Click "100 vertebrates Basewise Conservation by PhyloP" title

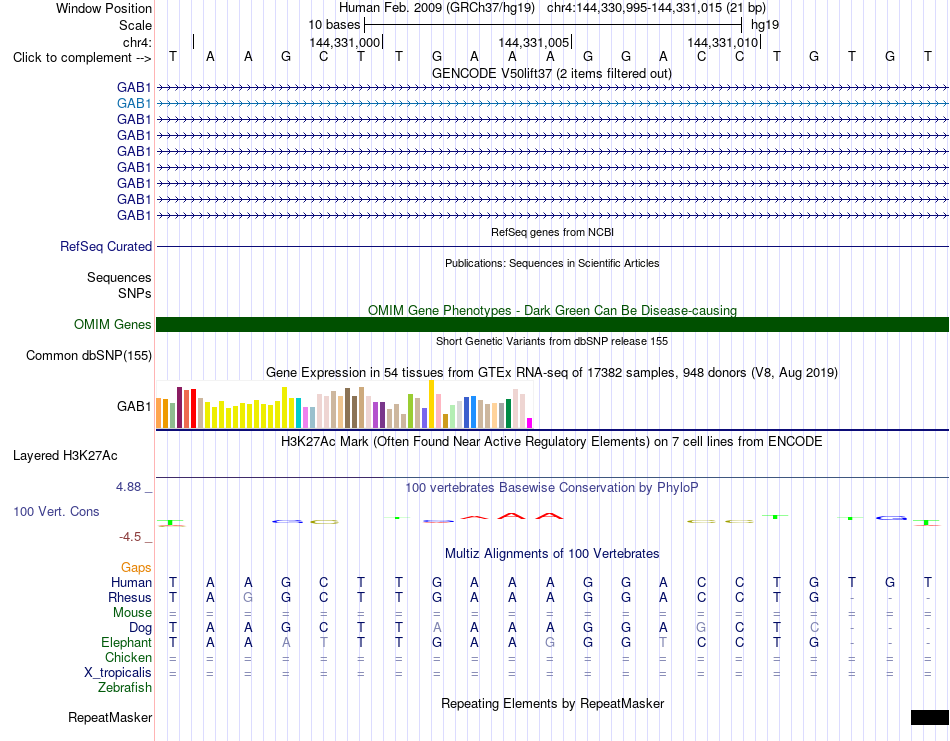[552, 487]
